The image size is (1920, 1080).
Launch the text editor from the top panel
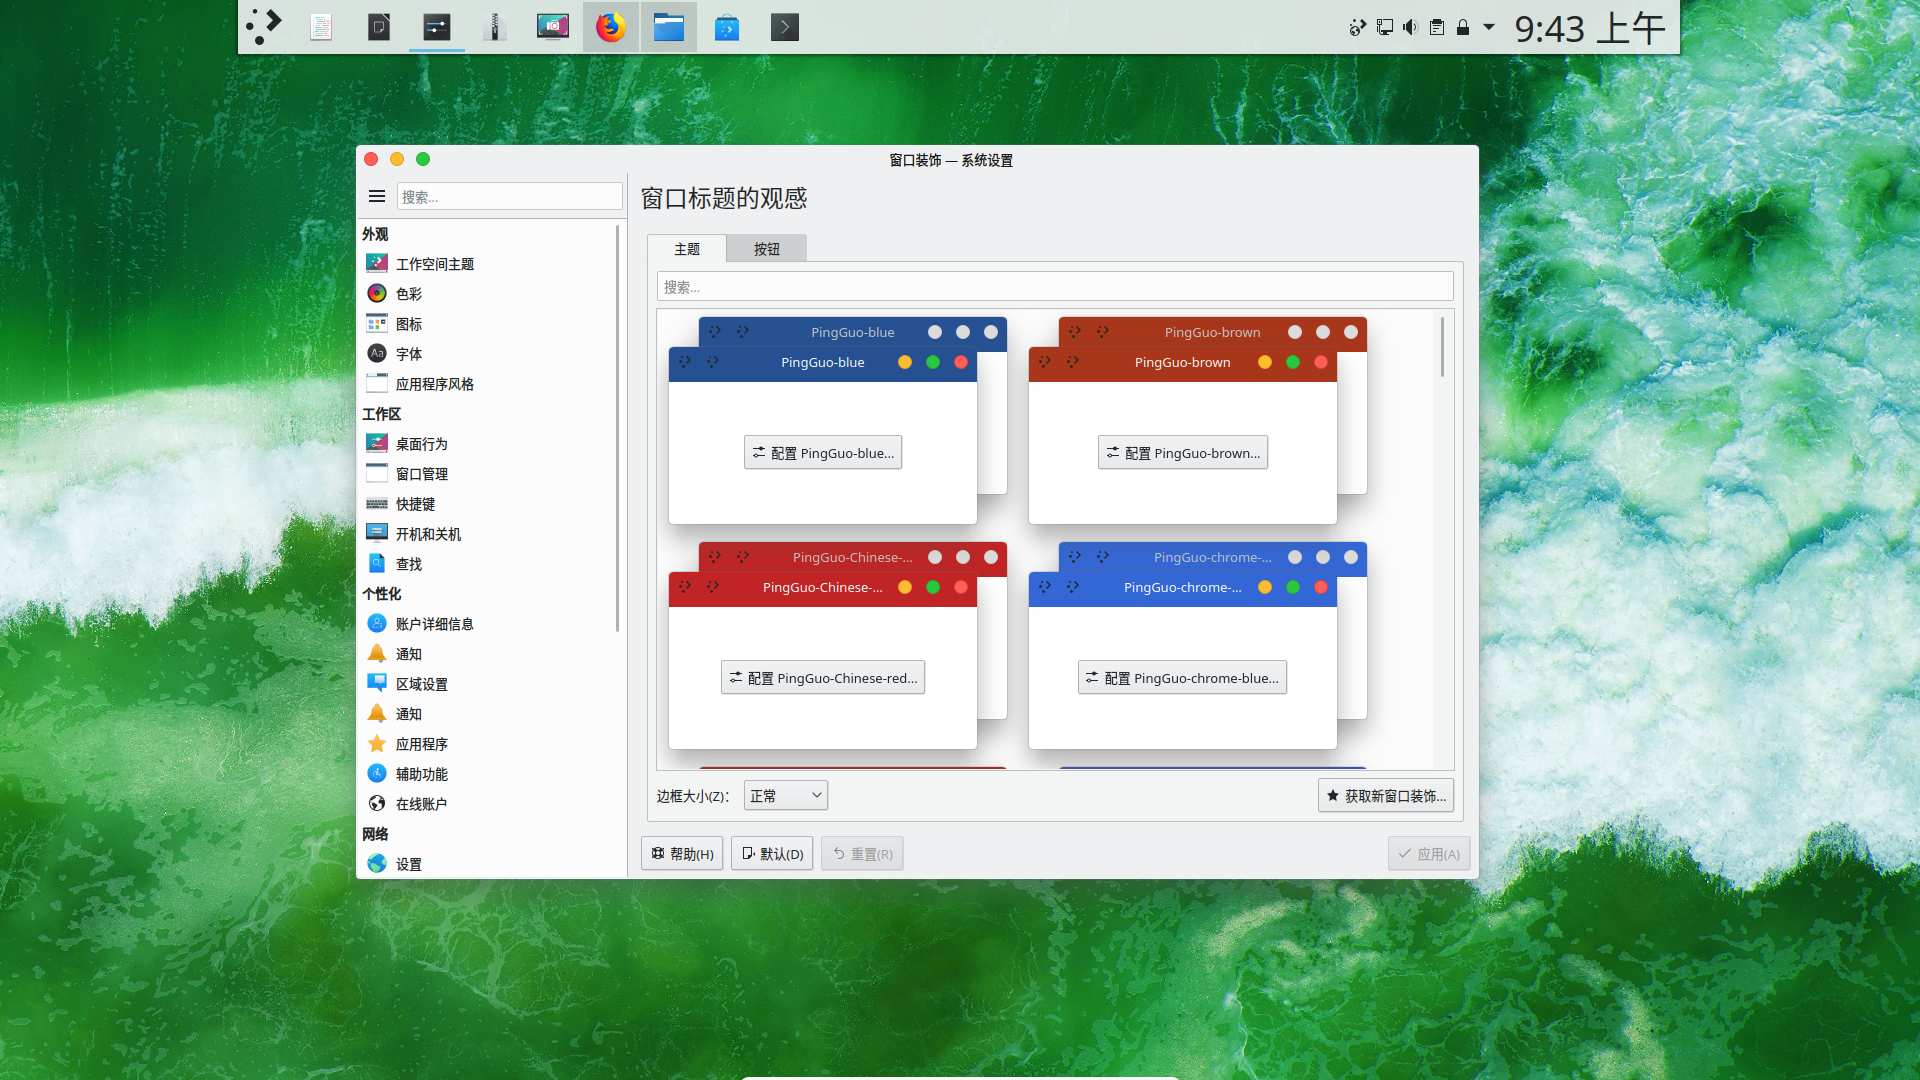tap(321, 27)
